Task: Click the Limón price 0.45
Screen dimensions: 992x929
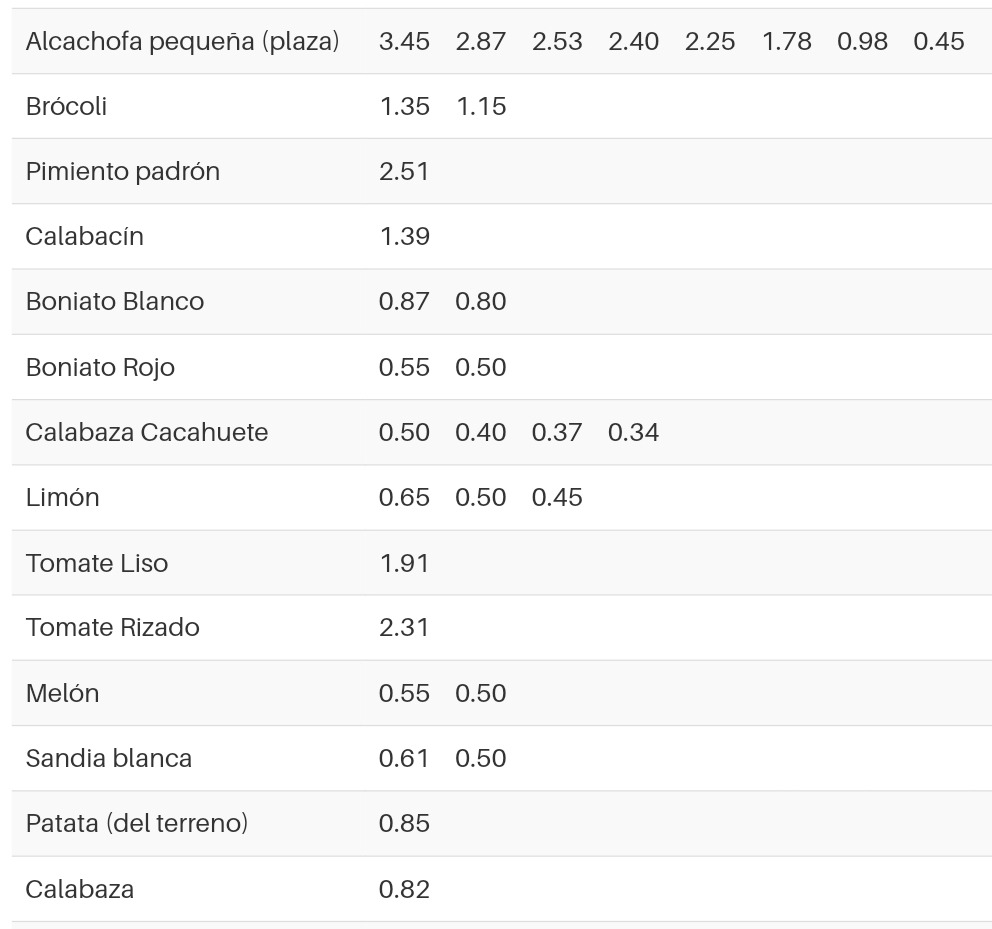Action: (x=557, y=498)
